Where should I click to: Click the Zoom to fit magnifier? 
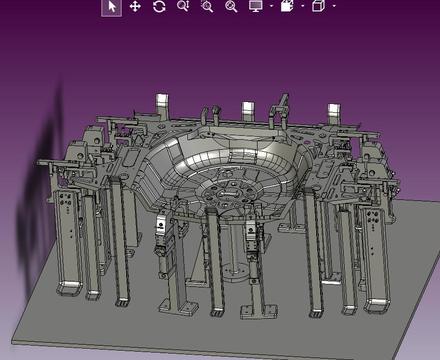tap(231, 6)
